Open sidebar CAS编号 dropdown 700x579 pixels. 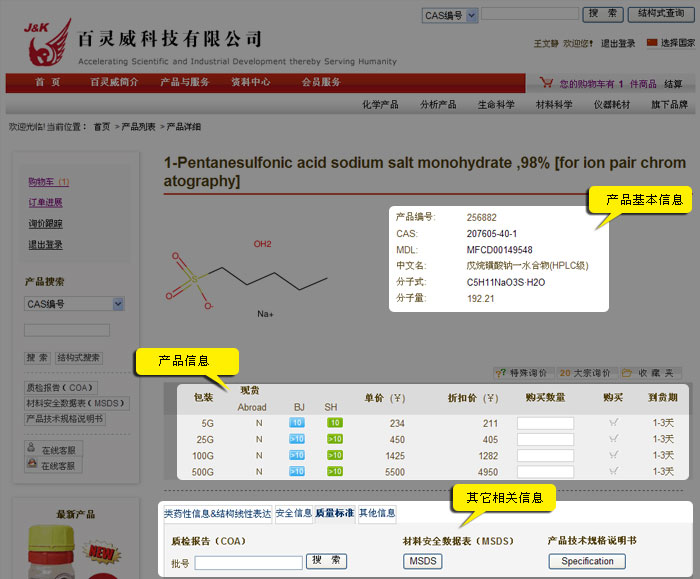click(74, 304)
